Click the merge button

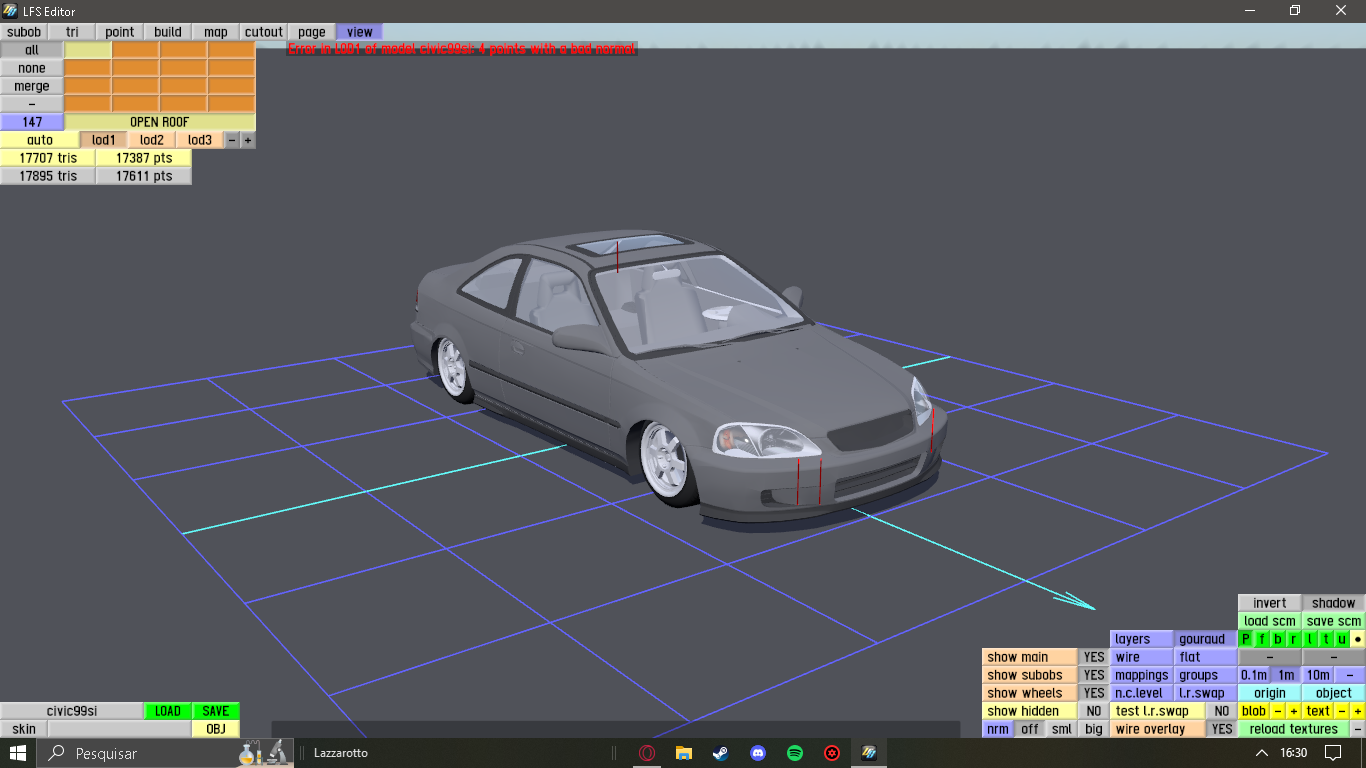[x=32, y=86]
